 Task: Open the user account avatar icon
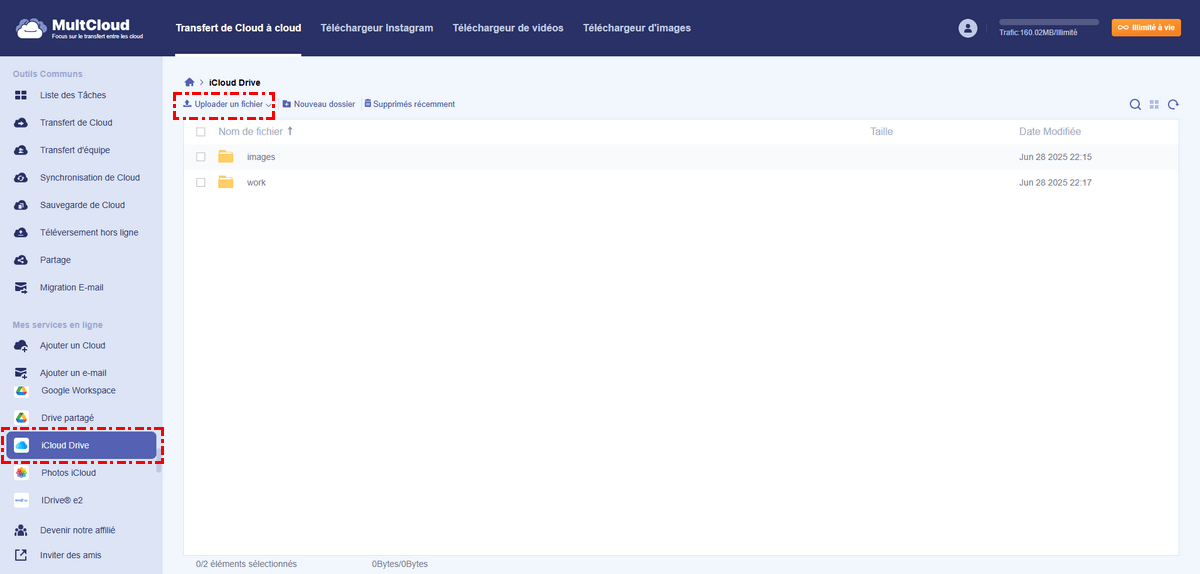click(967, 28)
